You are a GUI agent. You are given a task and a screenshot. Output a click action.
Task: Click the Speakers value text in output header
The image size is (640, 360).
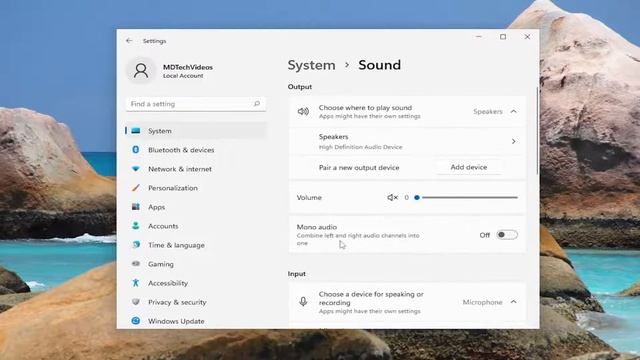pyautogui.click(x=488, y=111)
